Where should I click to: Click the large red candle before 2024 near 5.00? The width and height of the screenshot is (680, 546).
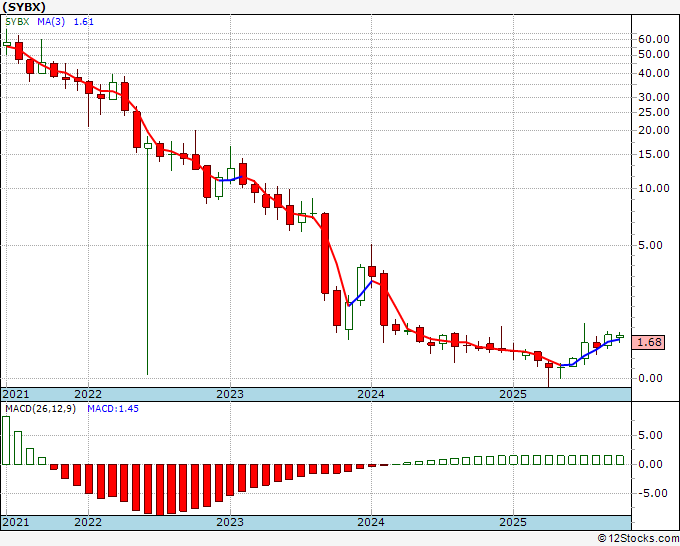pyautogui.click(x=325, y=254)
